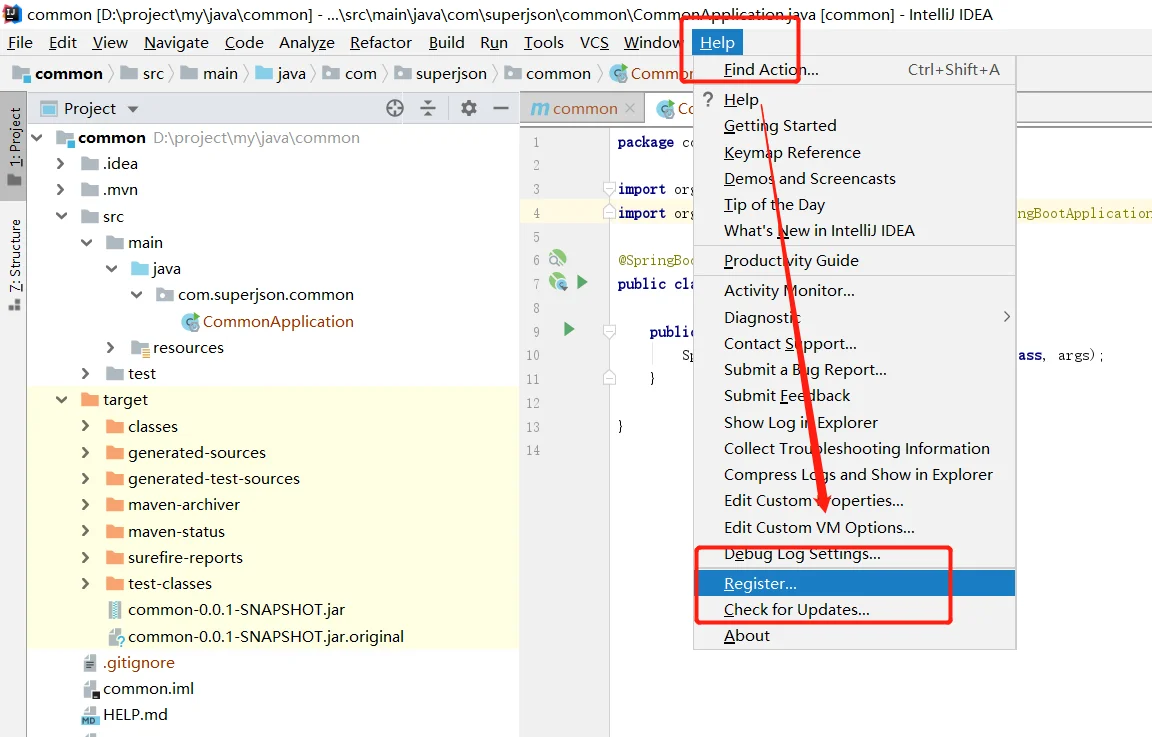Expand the generated-sources folder

tap(85, 452)
